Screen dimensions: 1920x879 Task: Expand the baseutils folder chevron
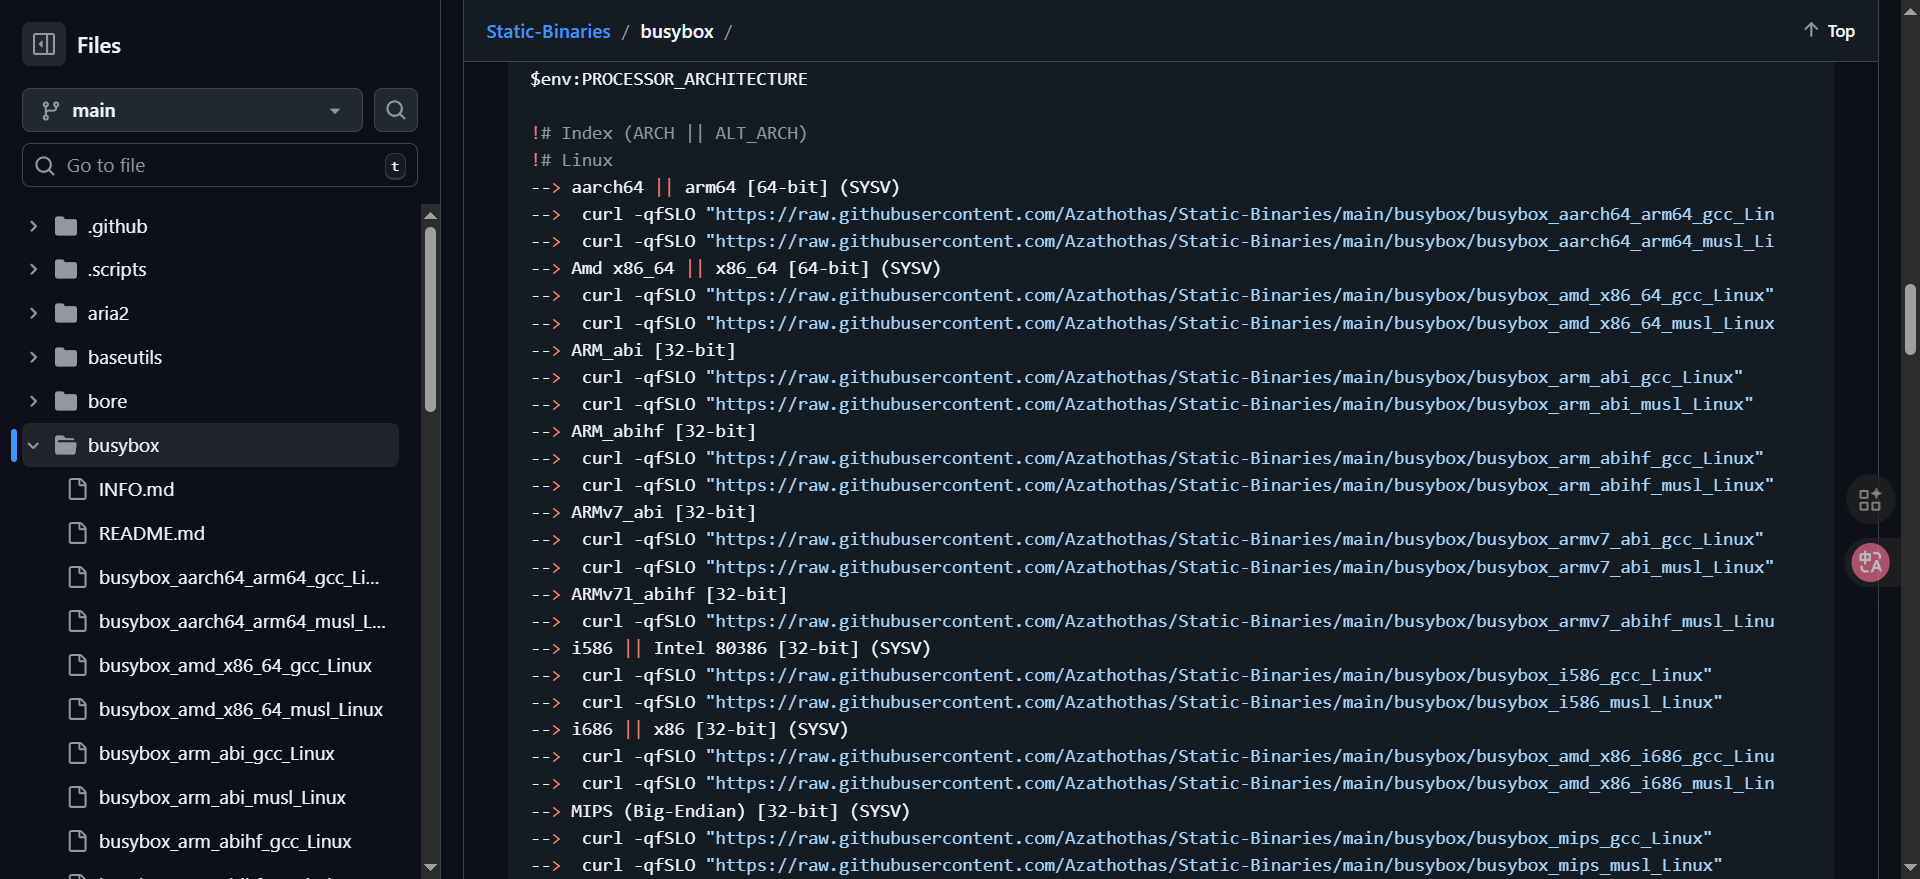pos(33,357)
